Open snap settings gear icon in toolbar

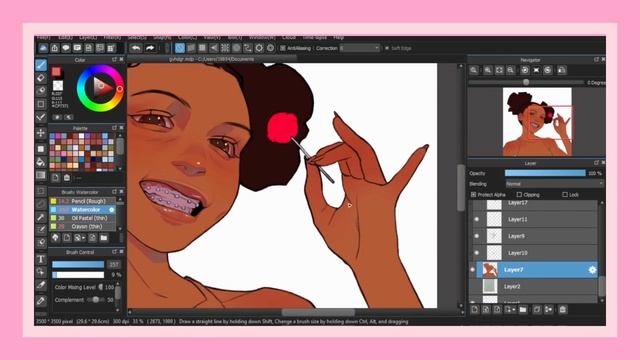(259, 48)
